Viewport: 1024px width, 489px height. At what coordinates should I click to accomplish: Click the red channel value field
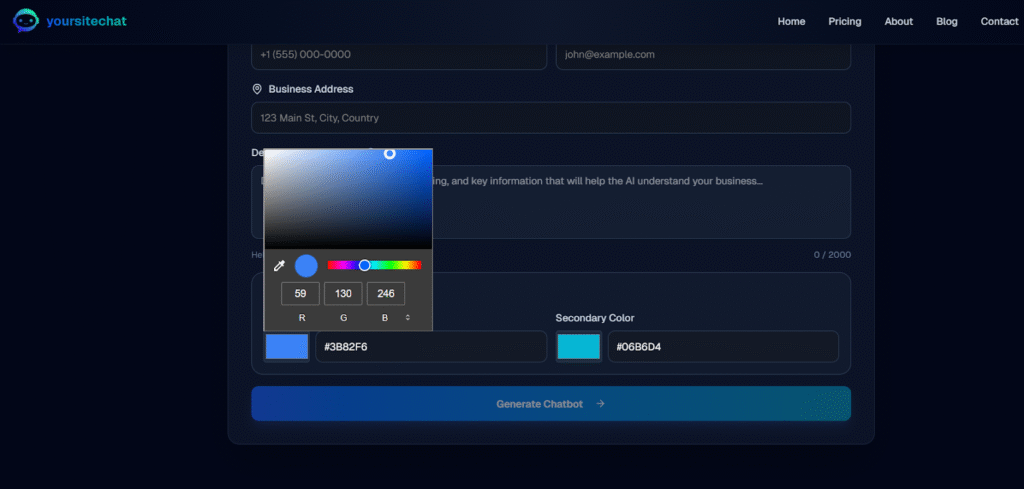coord(300,294)
